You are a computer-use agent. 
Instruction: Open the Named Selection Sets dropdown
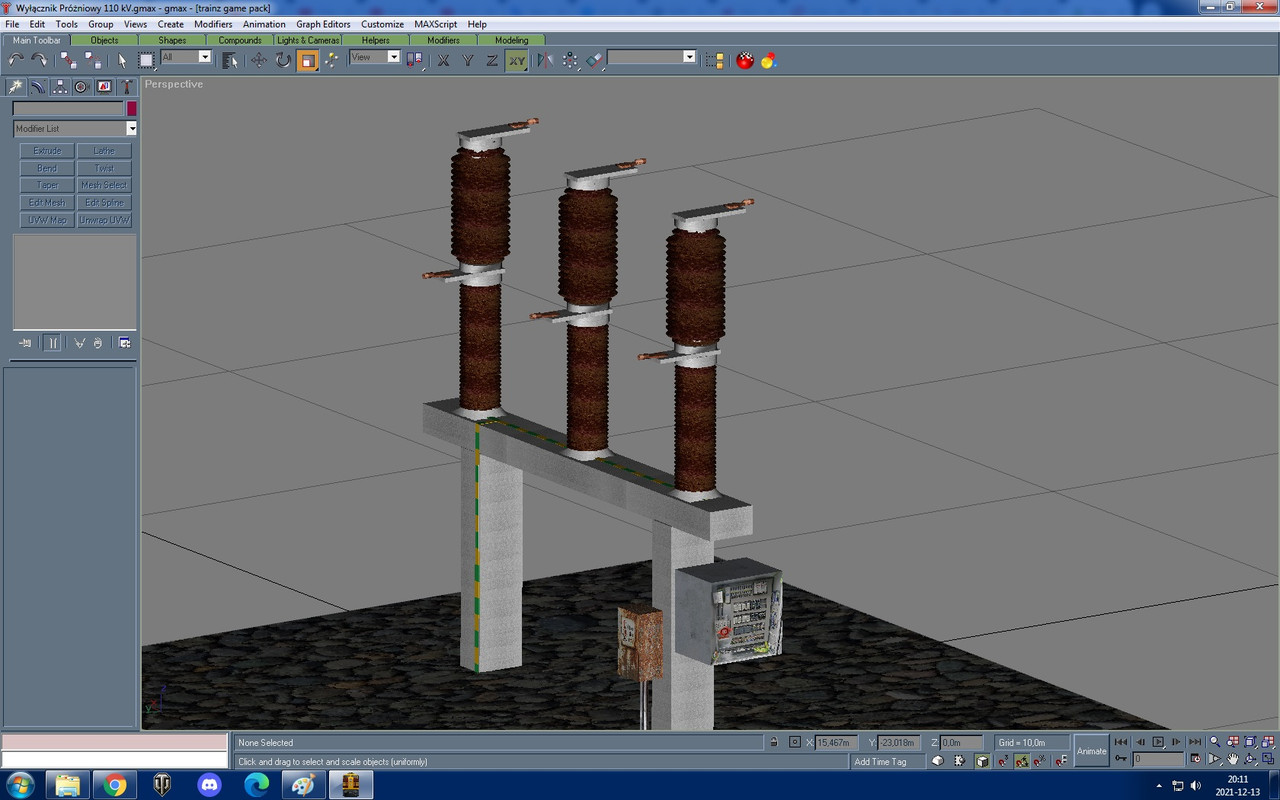[x=689, y=57]
